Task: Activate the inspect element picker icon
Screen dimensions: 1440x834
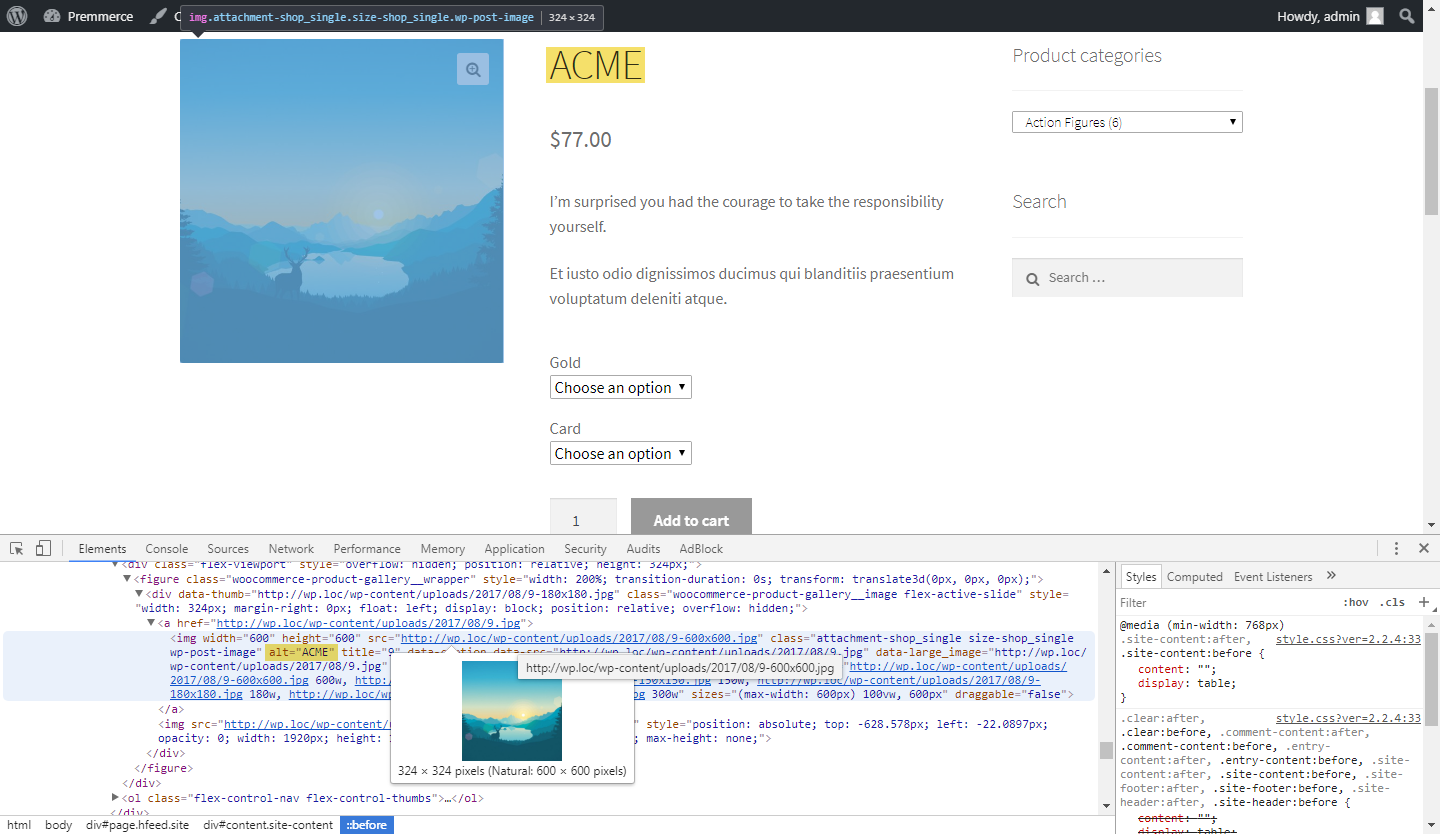Action: [x=17, y=548]
